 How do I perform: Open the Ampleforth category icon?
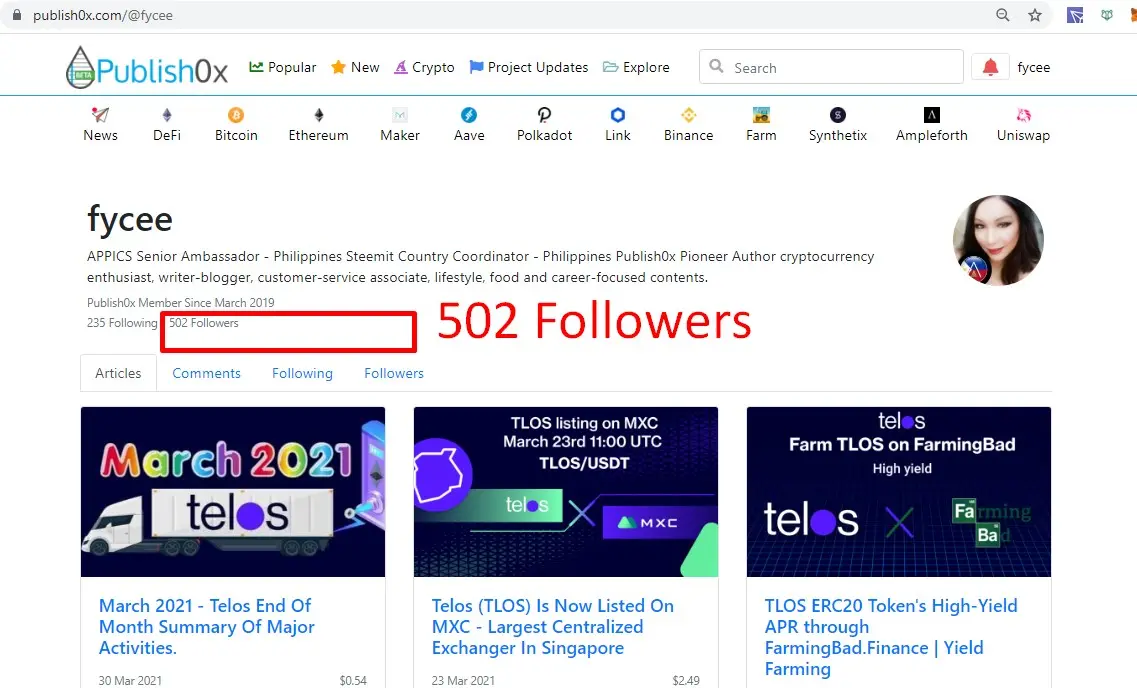932,115
